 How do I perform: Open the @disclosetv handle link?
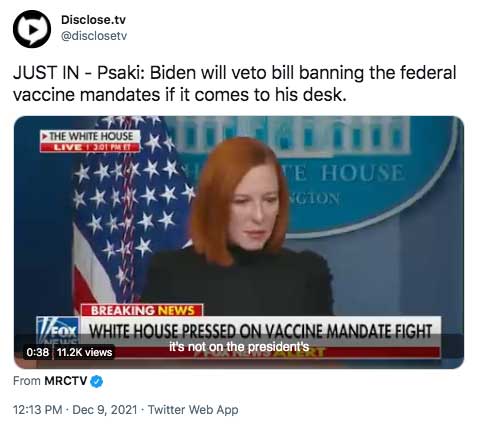[94, 36]
